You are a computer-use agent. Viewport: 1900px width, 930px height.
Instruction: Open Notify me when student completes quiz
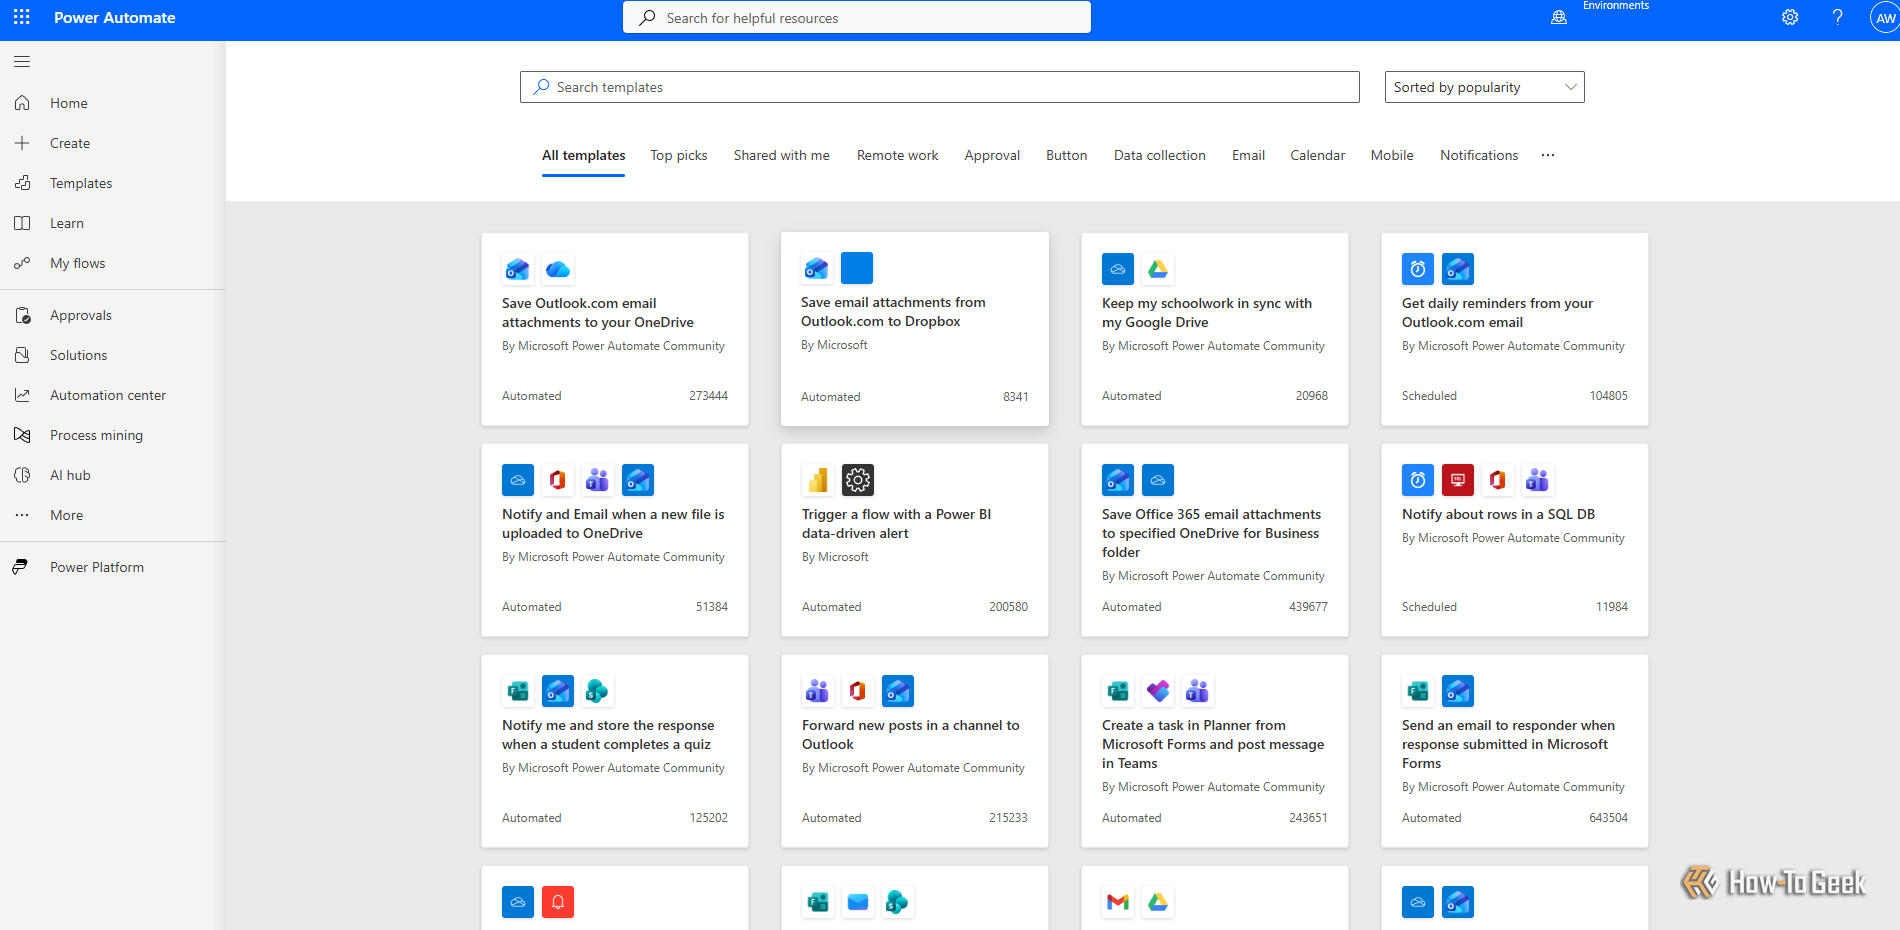(615, 751)
